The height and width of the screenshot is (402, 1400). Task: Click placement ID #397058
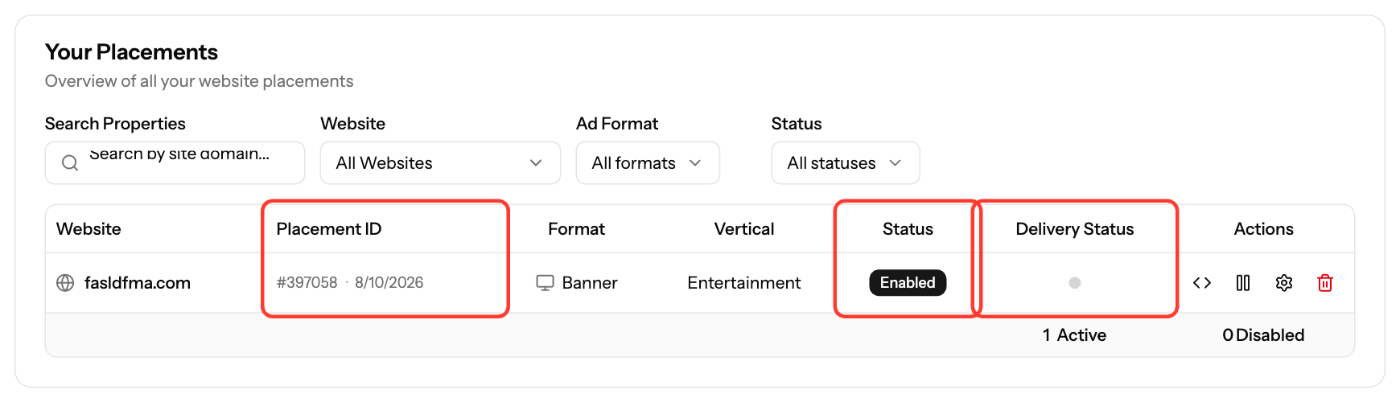pyautogui.click(x=307, y=283)
